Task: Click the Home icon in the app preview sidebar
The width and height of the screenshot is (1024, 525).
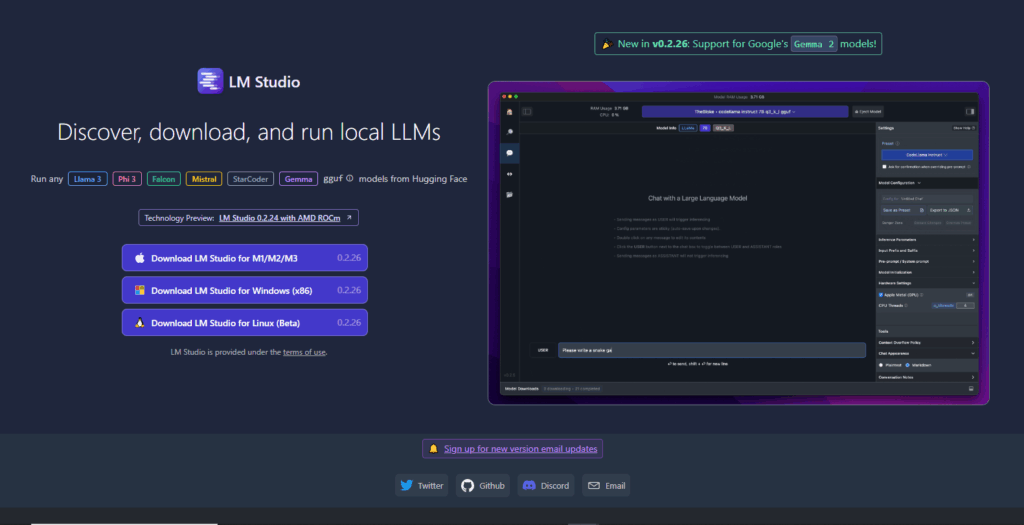Action: point(509,112)
